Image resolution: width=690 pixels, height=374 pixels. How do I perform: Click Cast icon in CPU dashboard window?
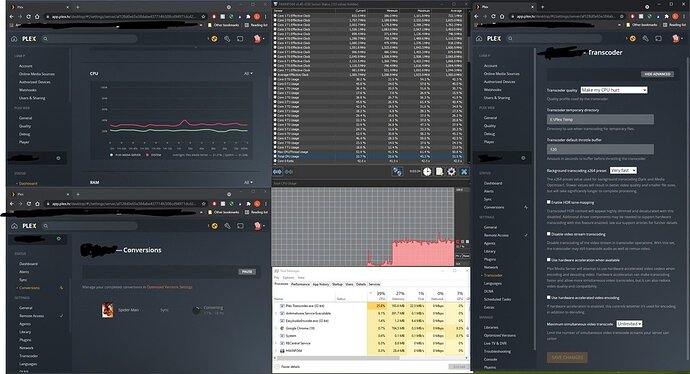coord(240,39)
